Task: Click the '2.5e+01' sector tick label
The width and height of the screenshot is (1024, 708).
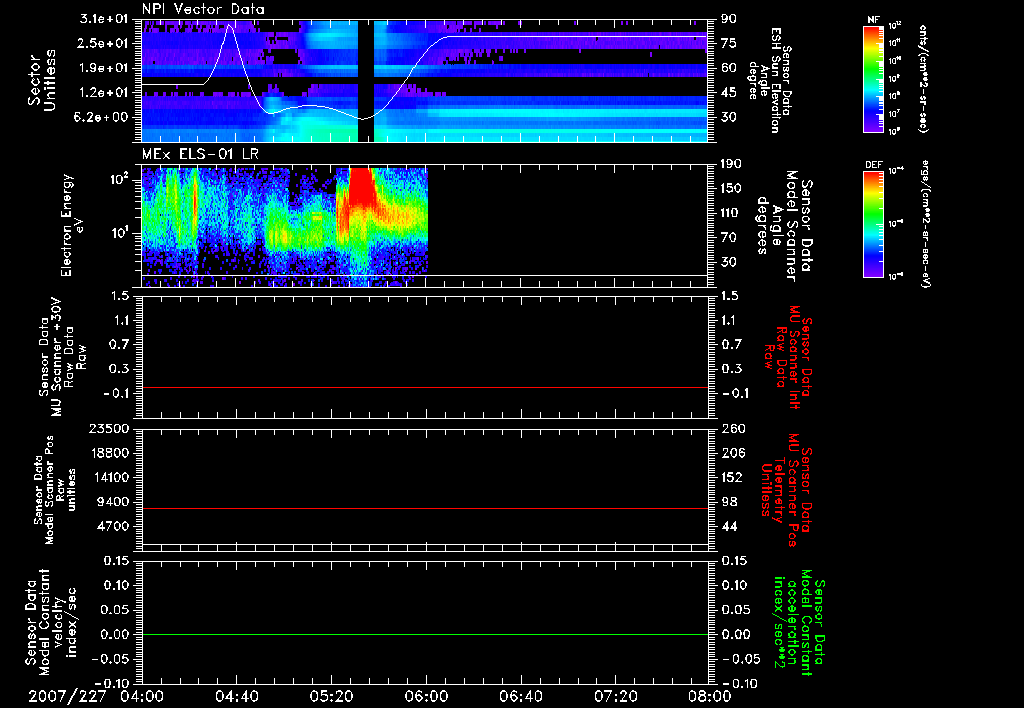Action: pos(104,43)
